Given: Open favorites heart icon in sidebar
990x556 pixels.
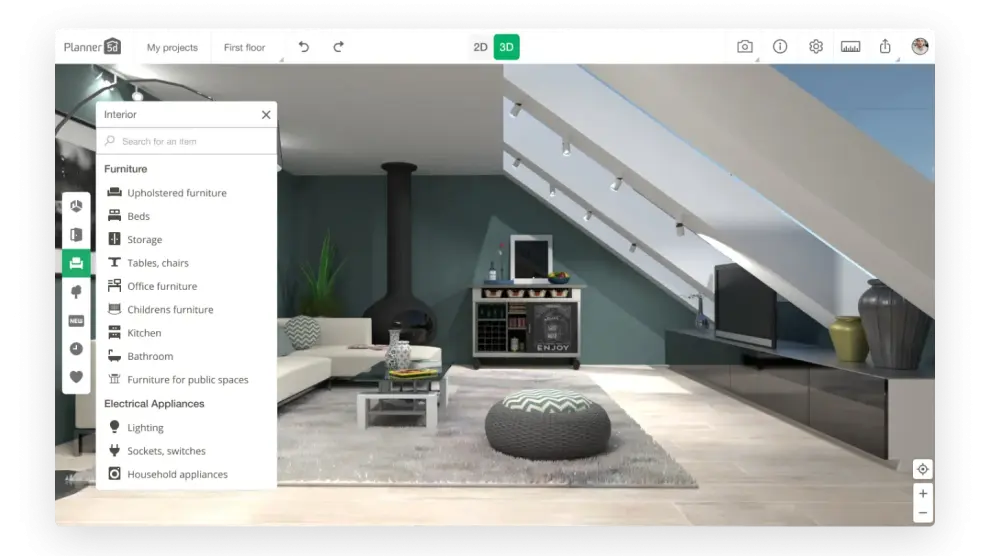Looking at the screenshot, I should [76, 378].
